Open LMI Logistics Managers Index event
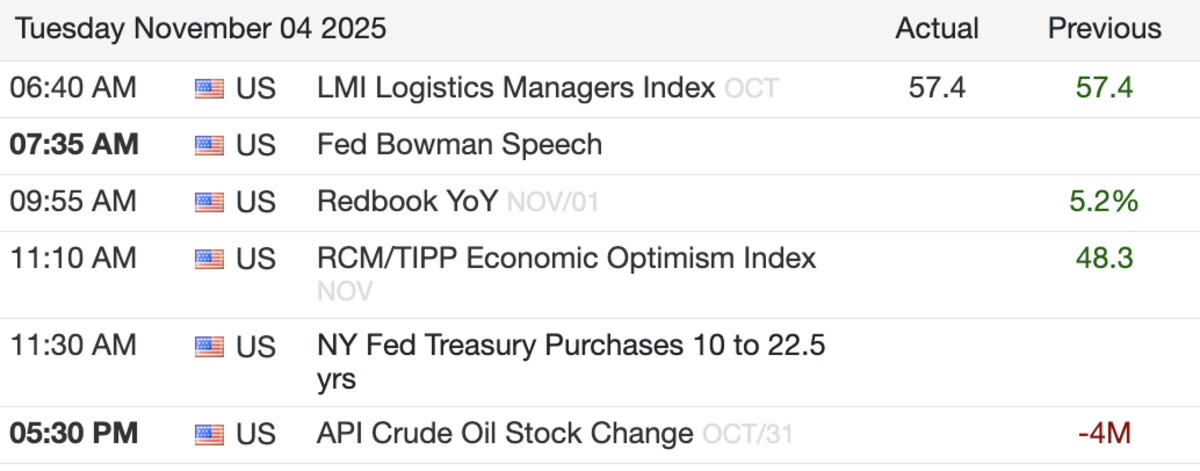Screen dimensions: 1200x471 coord(515,88)
